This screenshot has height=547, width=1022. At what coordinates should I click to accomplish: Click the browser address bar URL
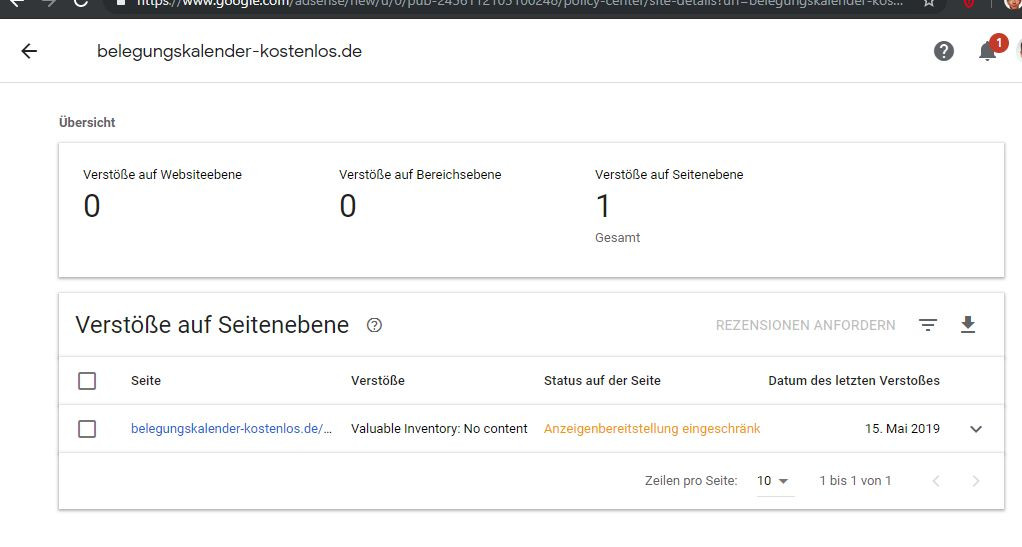tap(500, 3)
